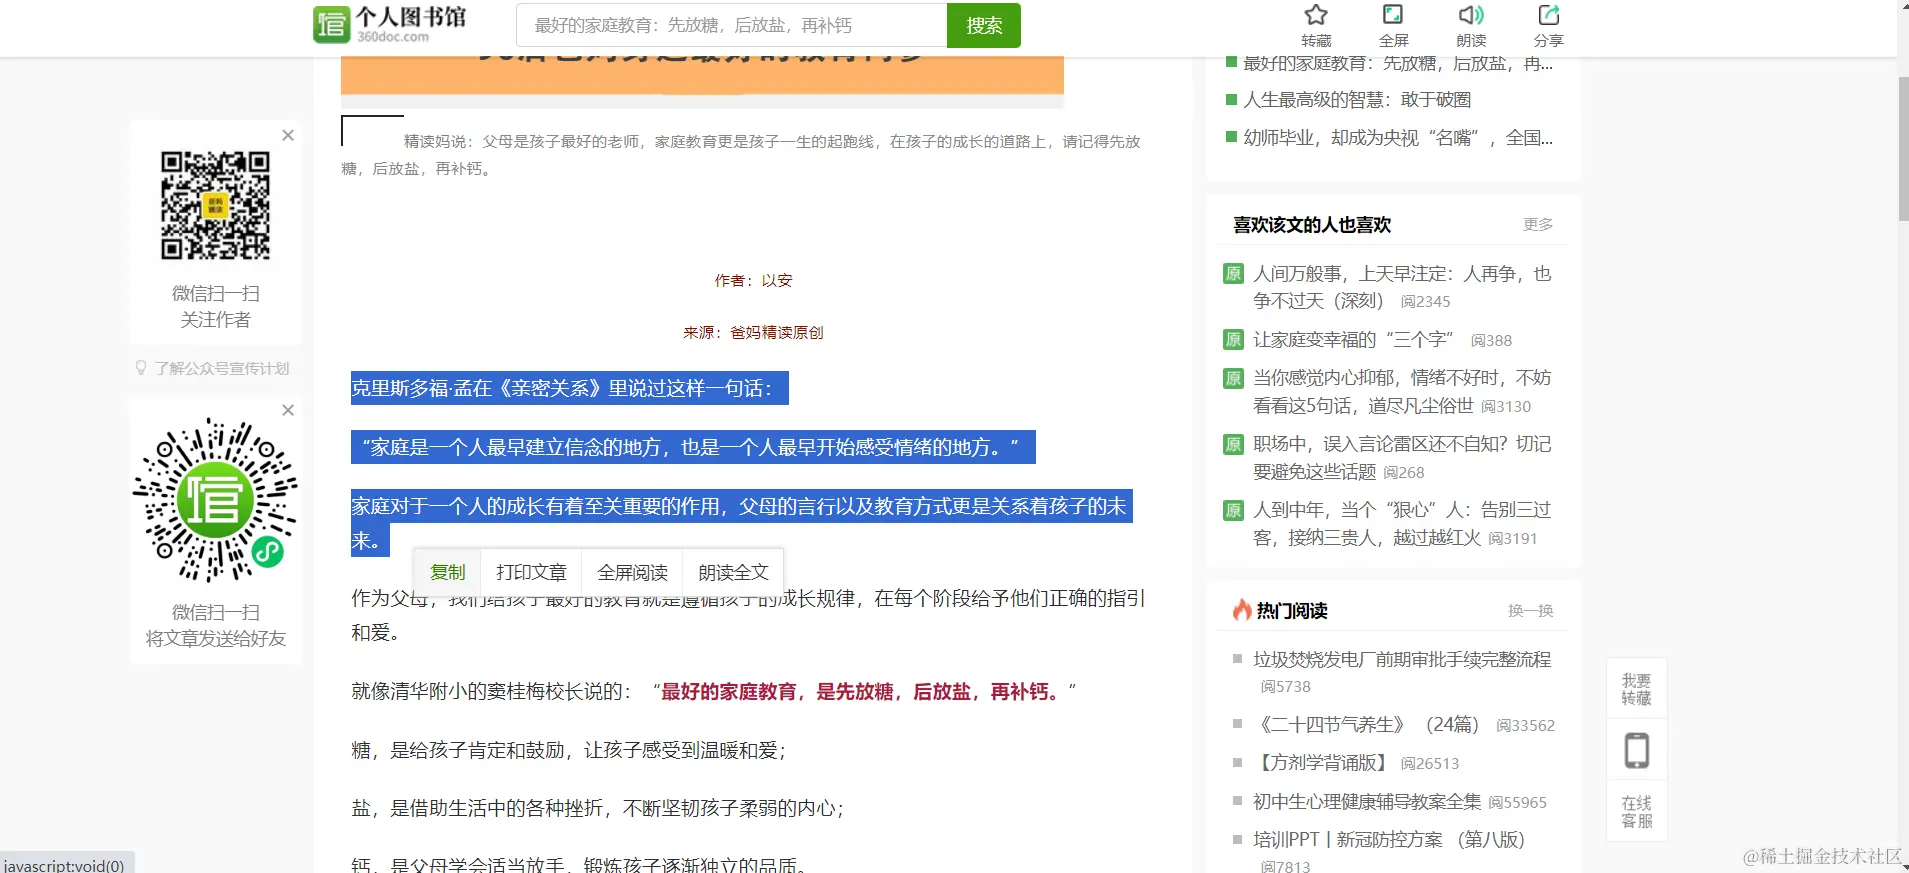
Task: Open 垃圾焚烧发电厂前期审批手续完整流程
Action: click(x=1402, y=660)
